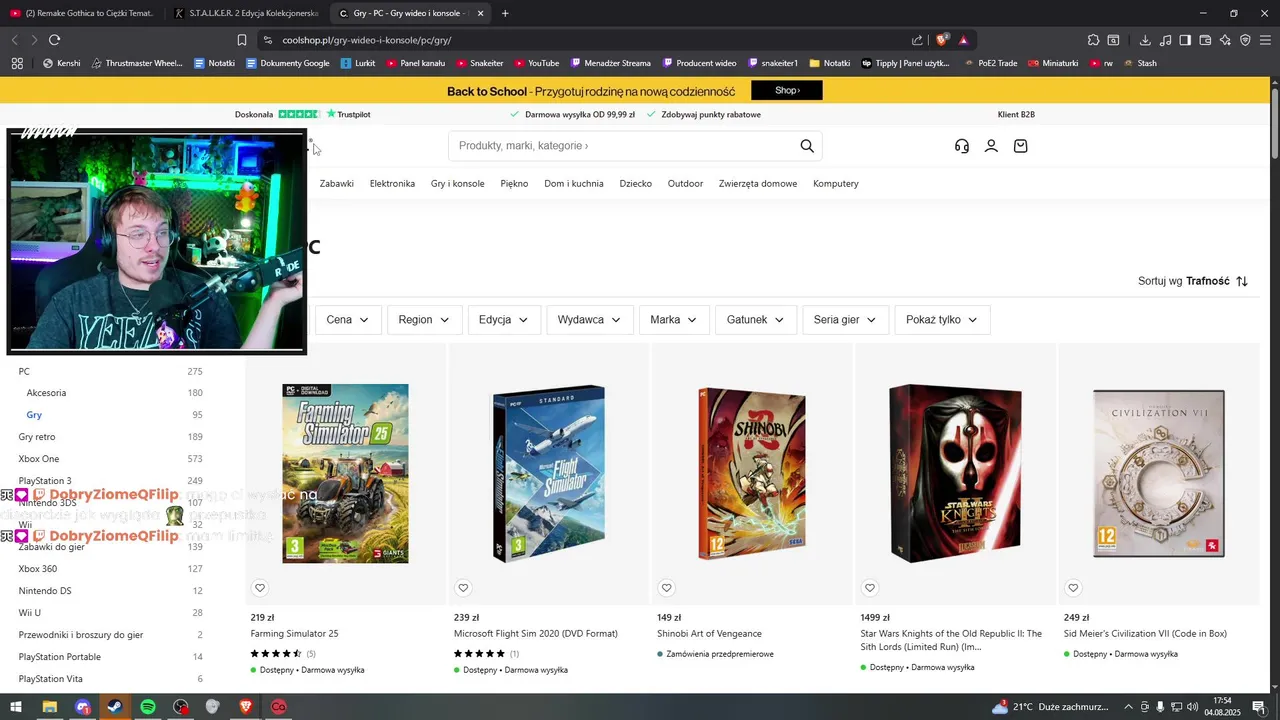
Task: Open Brave Shields lion icon
Action: (x=942, y=40)
